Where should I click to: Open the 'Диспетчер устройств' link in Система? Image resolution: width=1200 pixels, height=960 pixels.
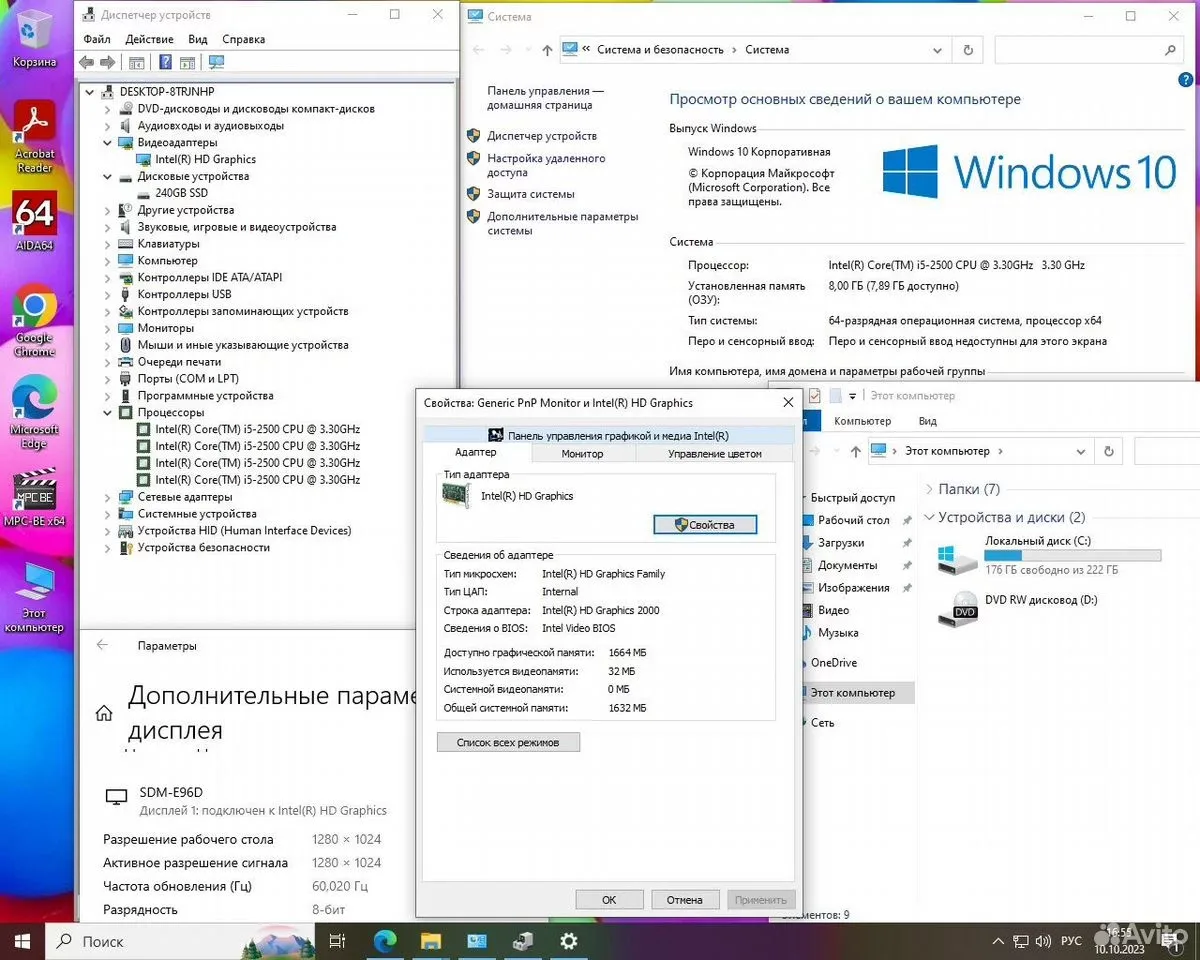coord(541,136)
